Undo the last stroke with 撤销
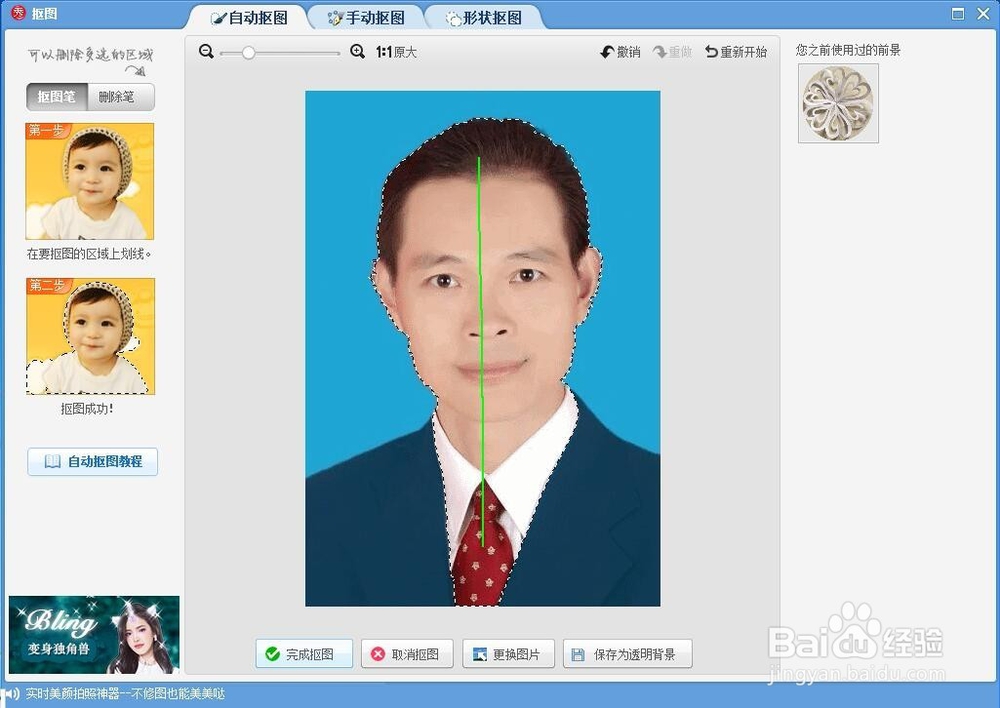This screenshot has height=708, width=1000. pyautogui.click(x=620, y=51)
